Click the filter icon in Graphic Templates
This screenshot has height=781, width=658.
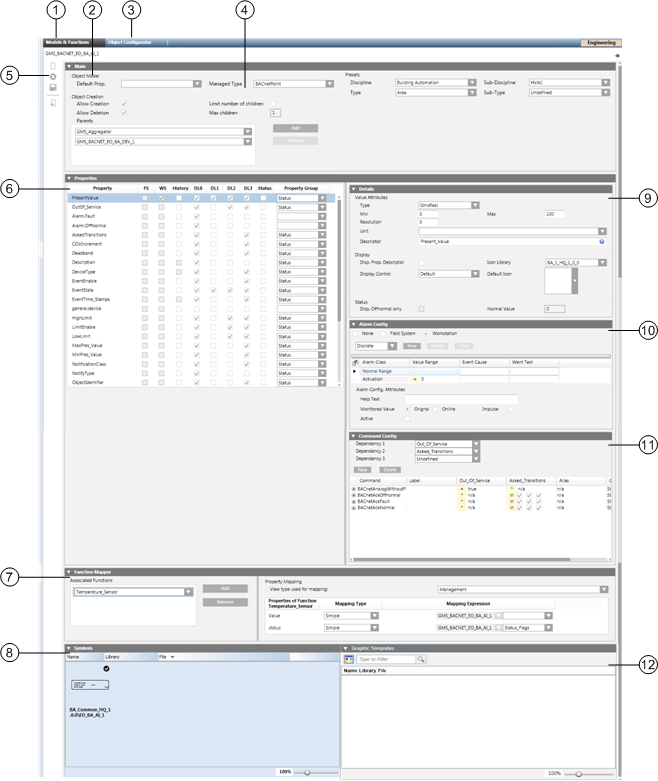pos(348,659)
